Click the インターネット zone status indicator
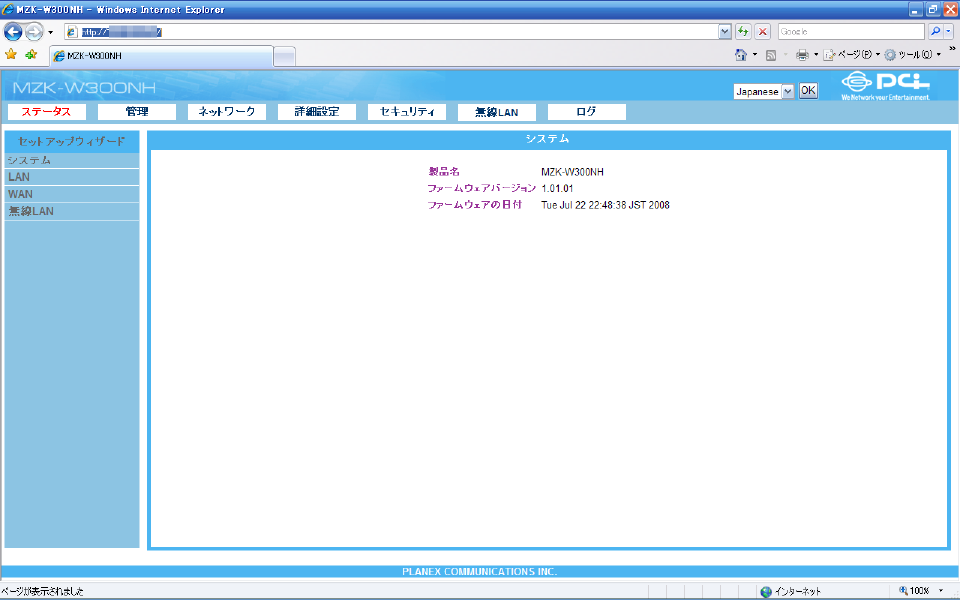Viewport: 960px width, 600px height. click(x=790, y=591)
